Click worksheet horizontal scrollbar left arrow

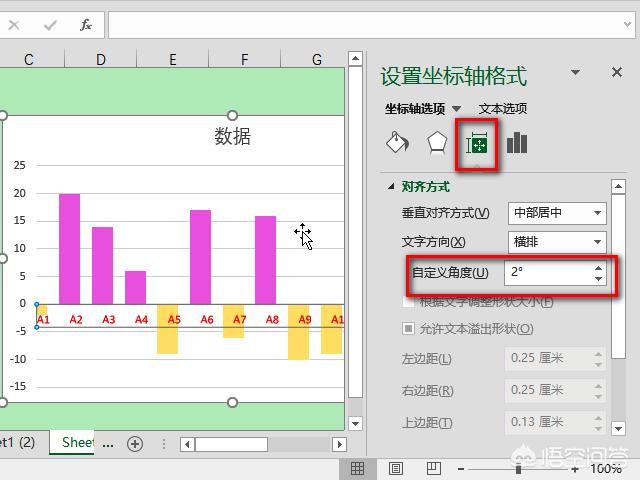(x=187, y=444)
